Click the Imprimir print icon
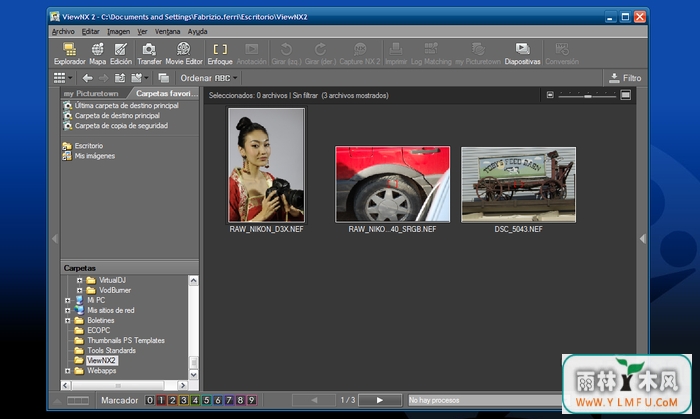This screenshot has width=700, height=419. (396, 54)
